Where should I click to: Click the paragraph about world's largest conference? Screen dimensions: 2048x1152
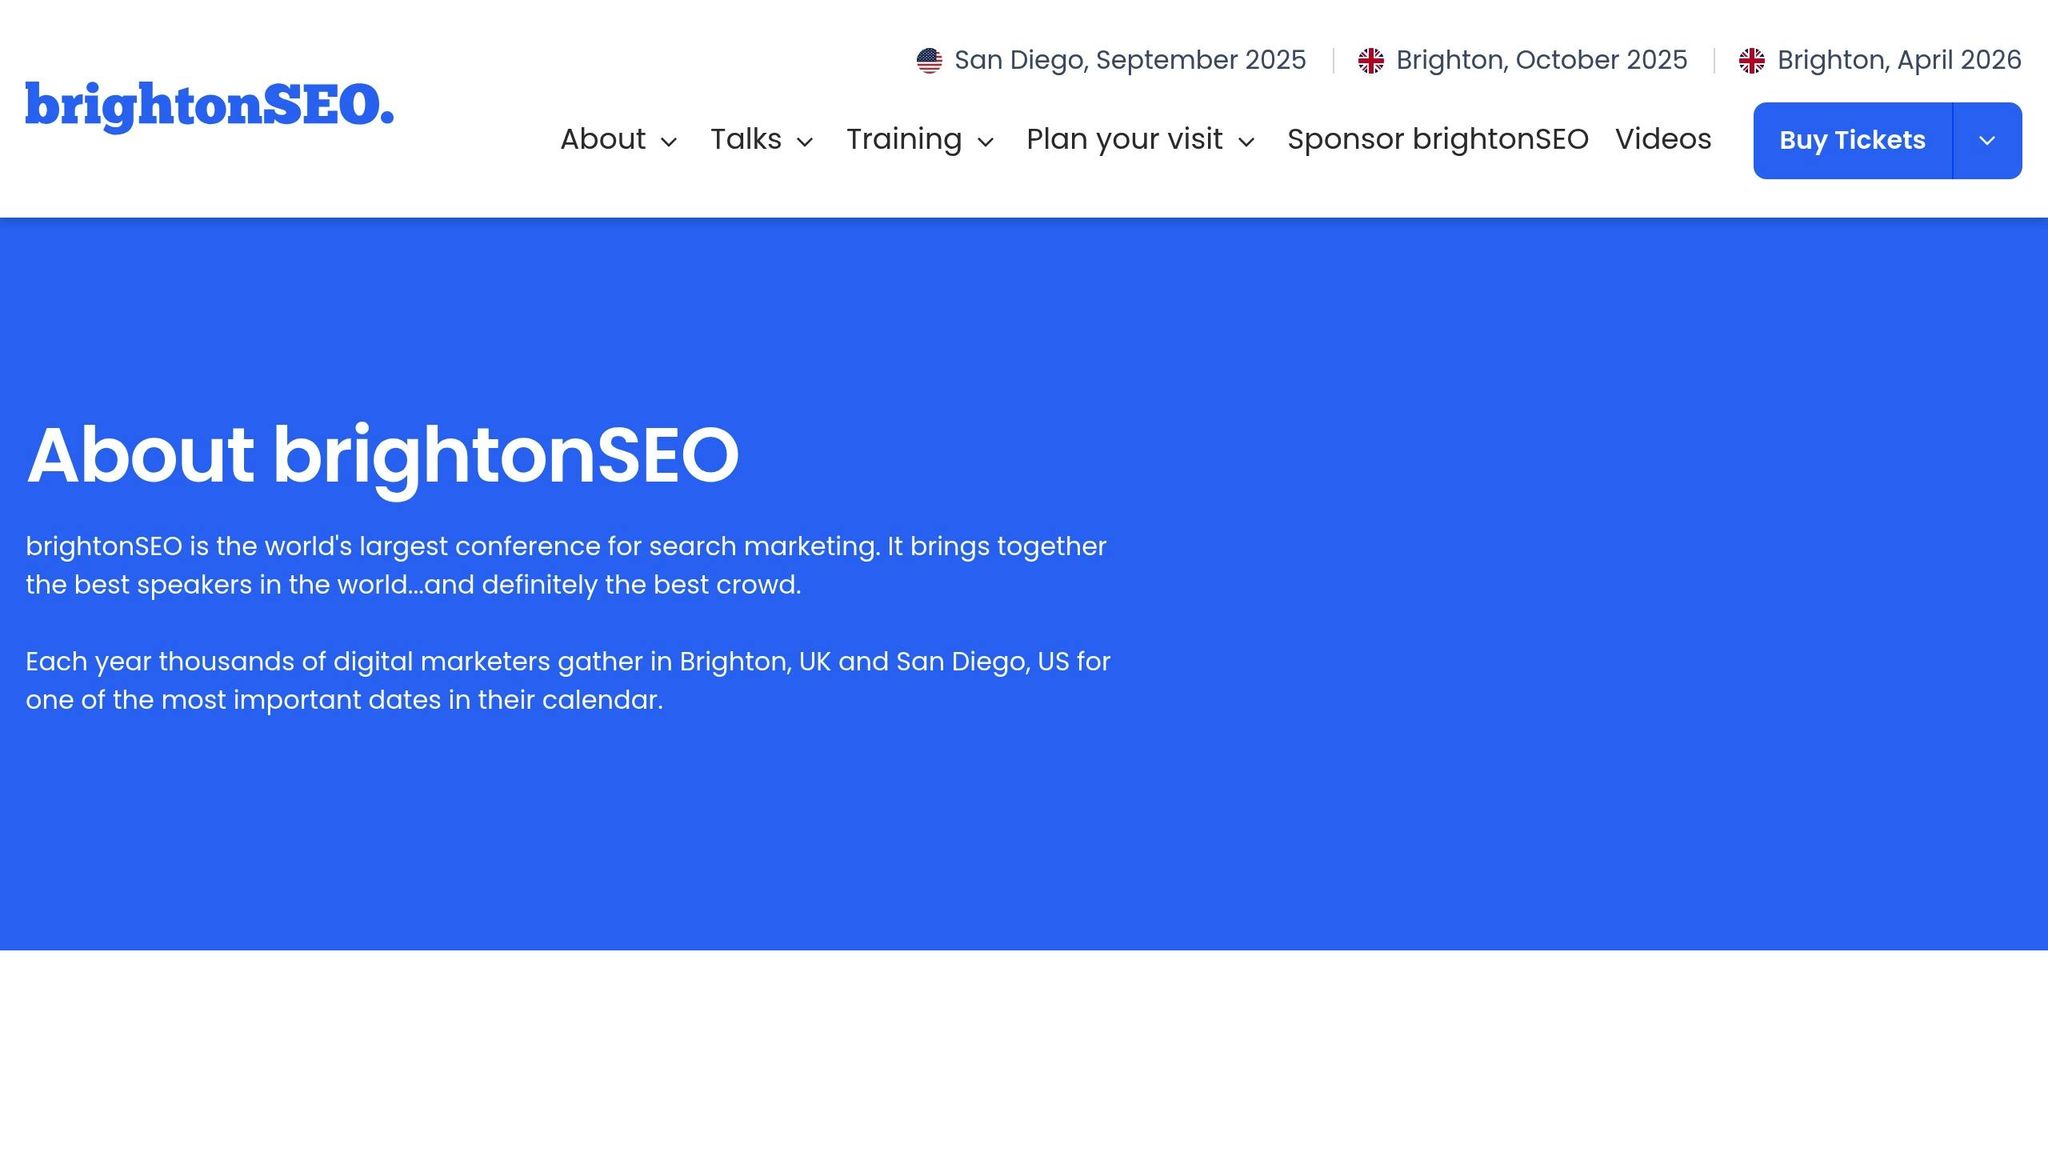(x=566, y=565)
